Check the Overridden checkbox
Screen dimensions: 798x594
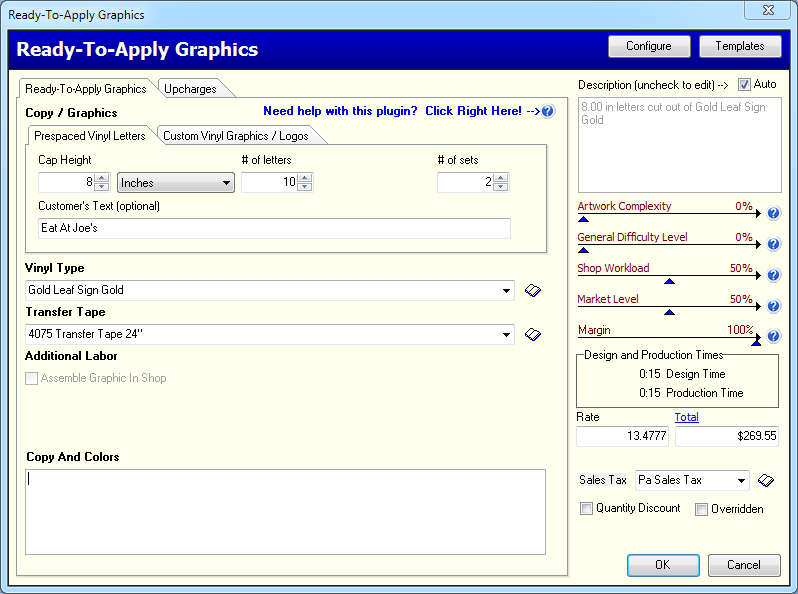pyautogui.click(x=701, y=509)
